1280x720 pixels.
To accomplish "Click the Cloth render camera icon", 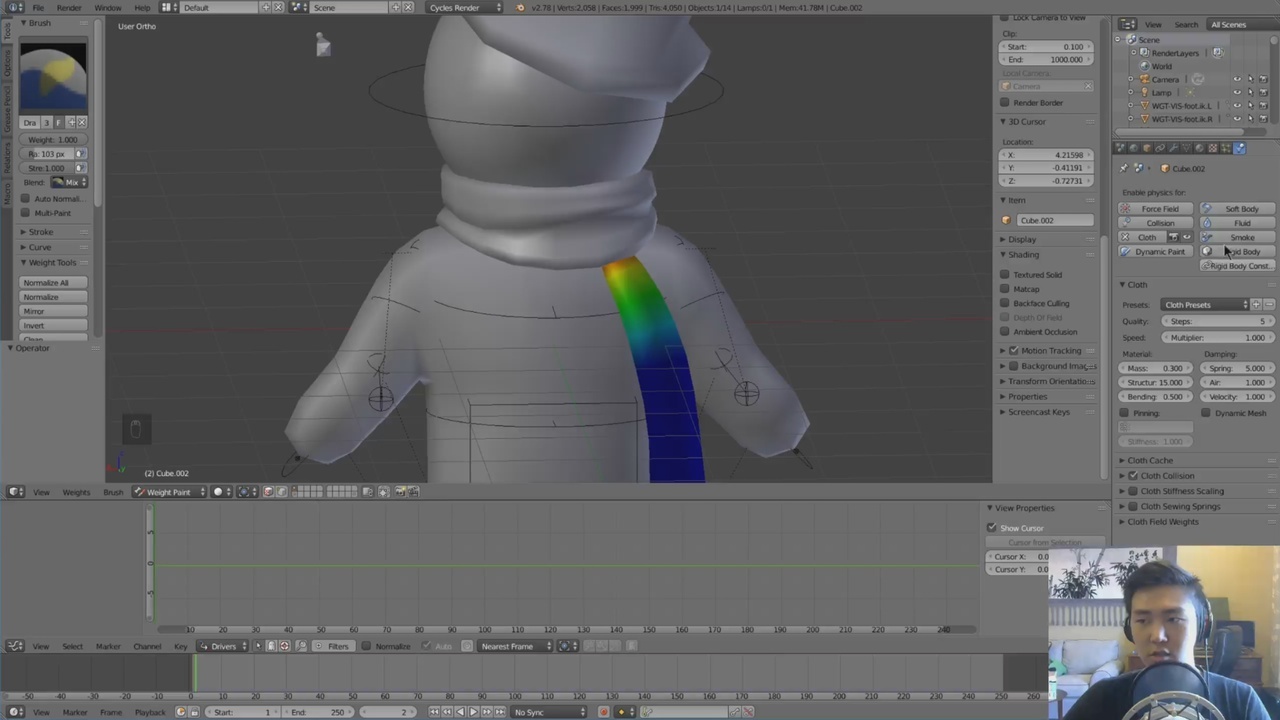I will (x=1173, y=237).
